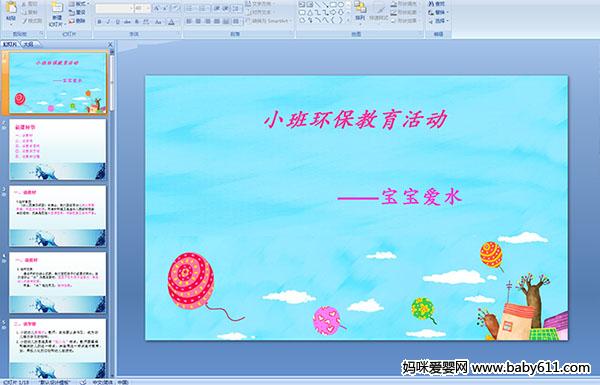Click the Paste clipboard icon
The image size is (600, 385).
pyautogui.click(x=11, y=8)
